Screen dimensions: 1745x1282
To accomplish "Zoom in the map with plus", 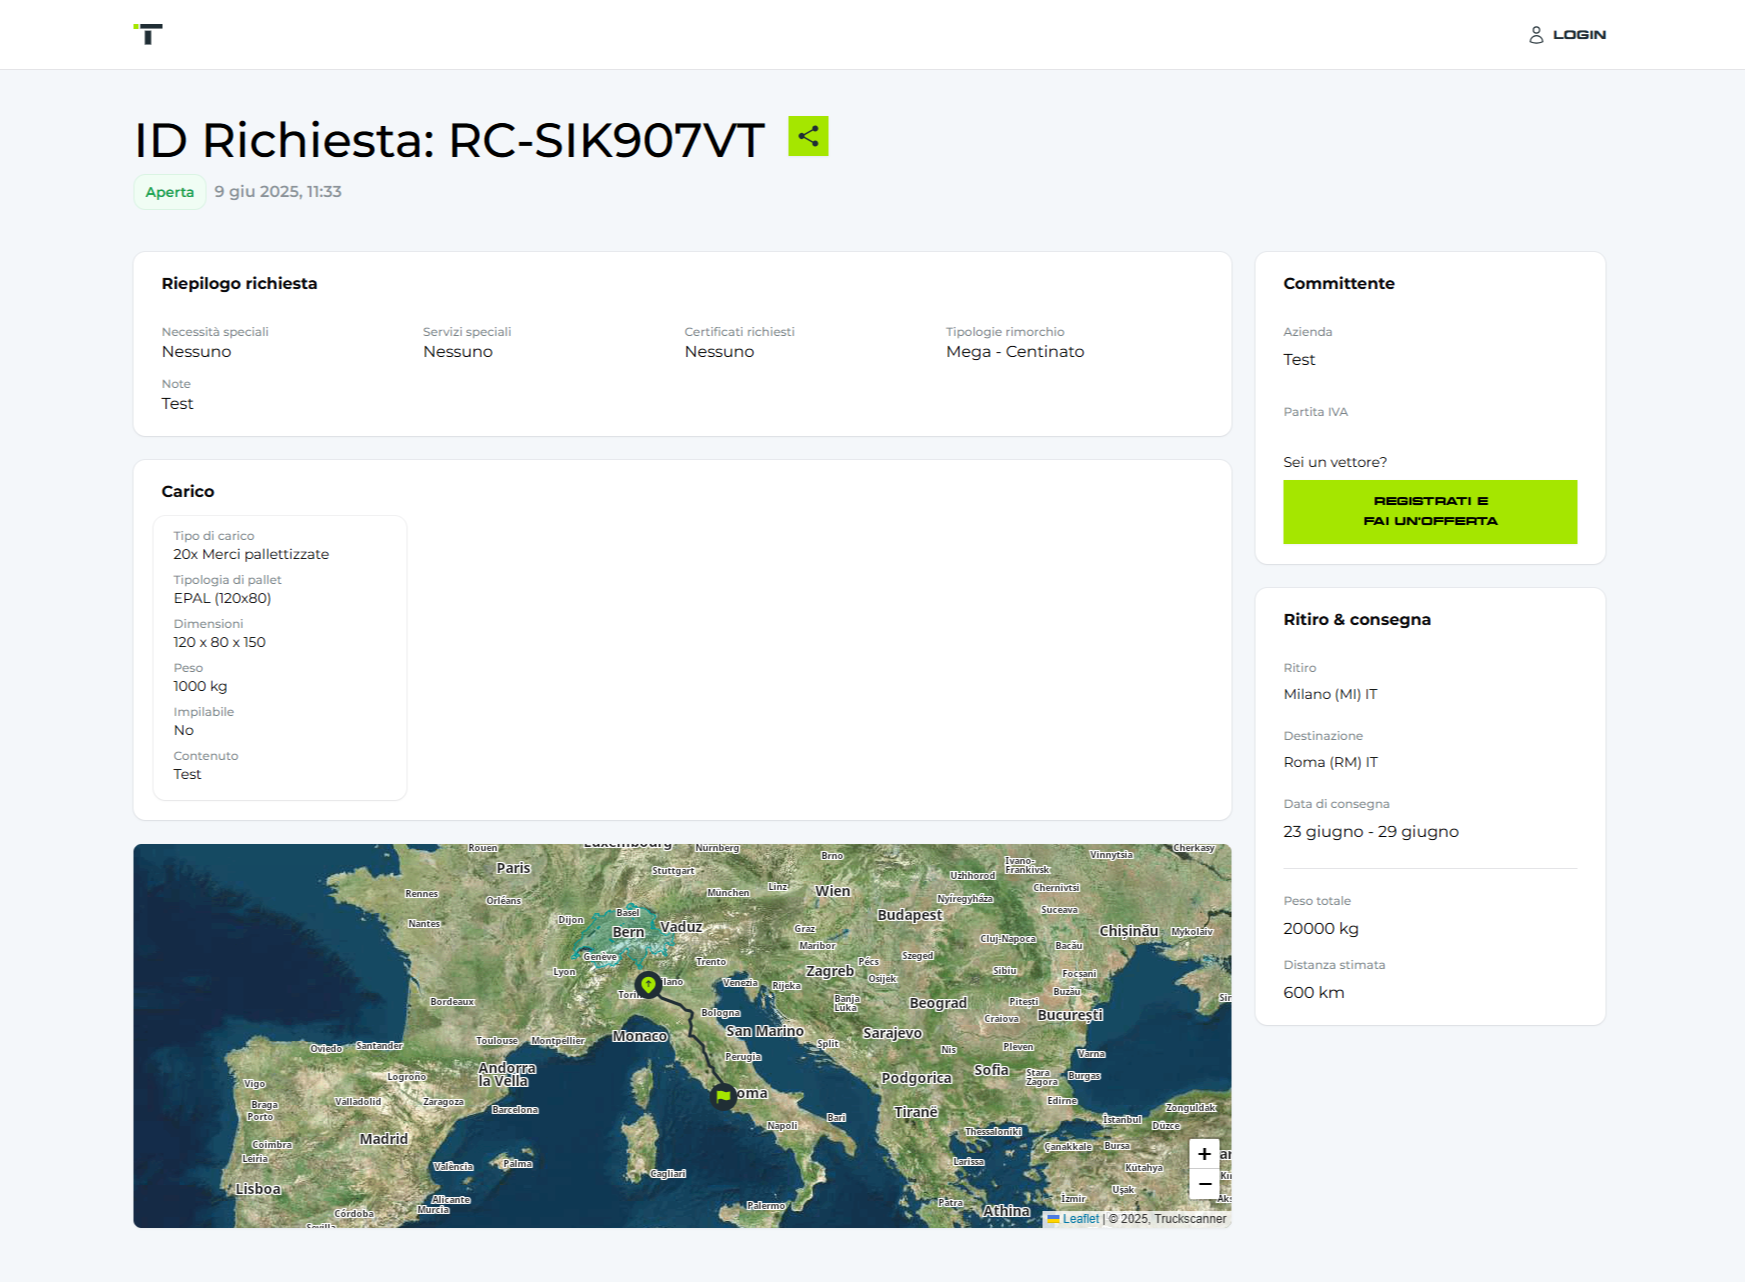I will (1204, 1154).
